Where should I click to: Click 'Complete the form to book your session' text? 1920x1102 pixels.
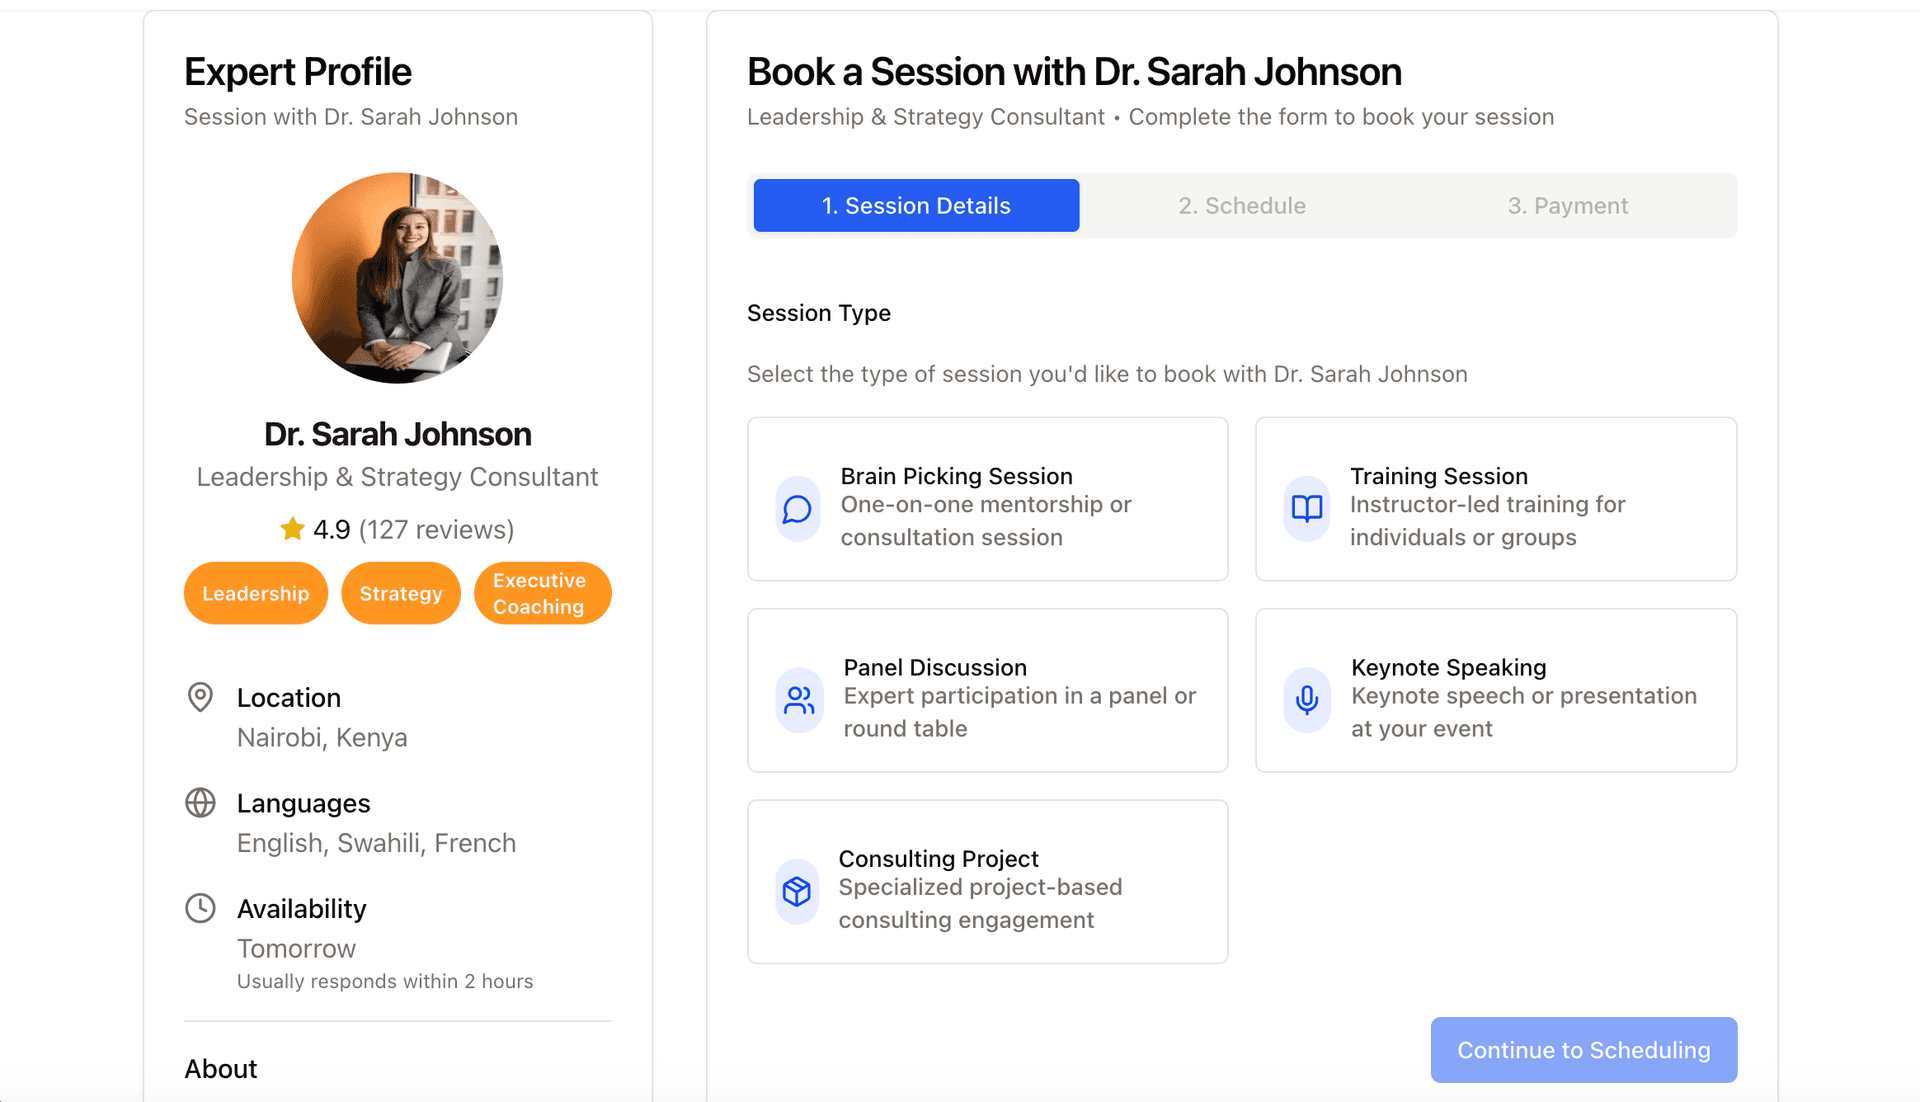(x=1341, y=117)
